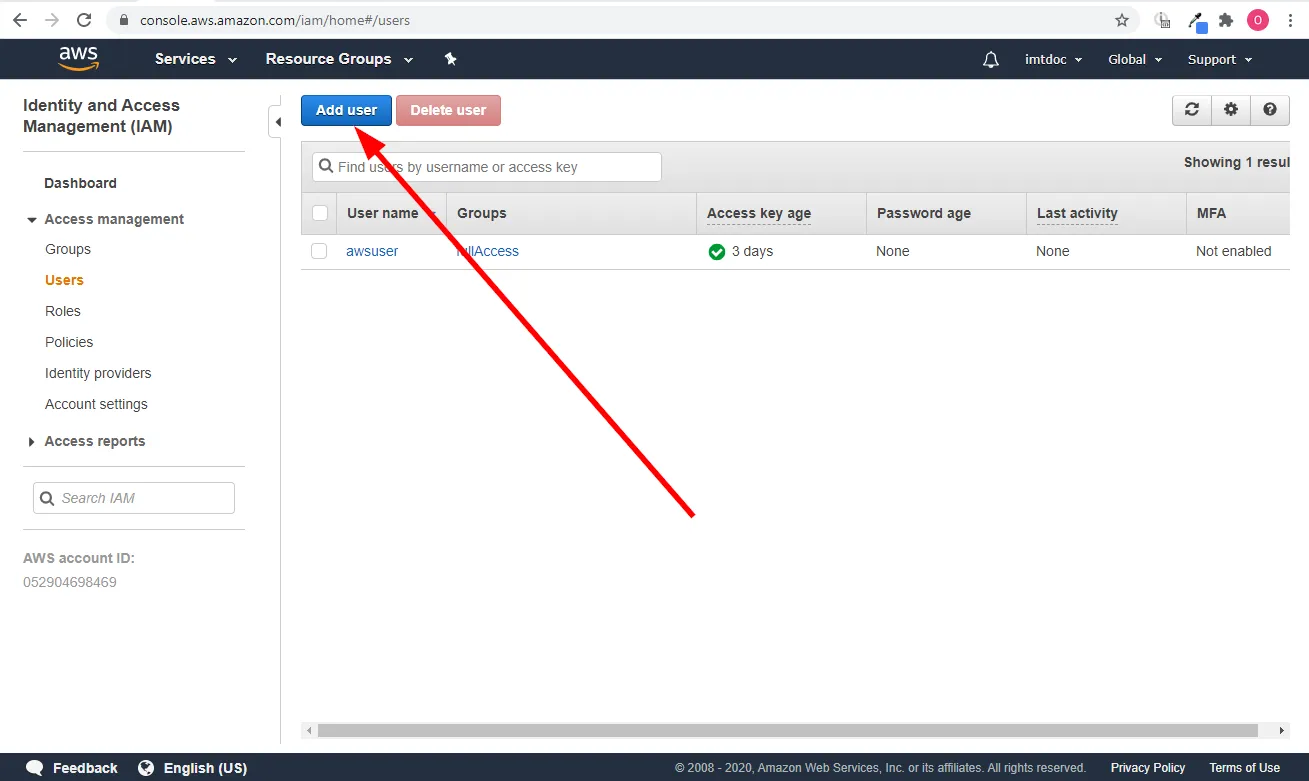Open Account settings in the sidebar
This screenshot has width=1309, height=781.
pyautogui.click(x=96, y=404)
